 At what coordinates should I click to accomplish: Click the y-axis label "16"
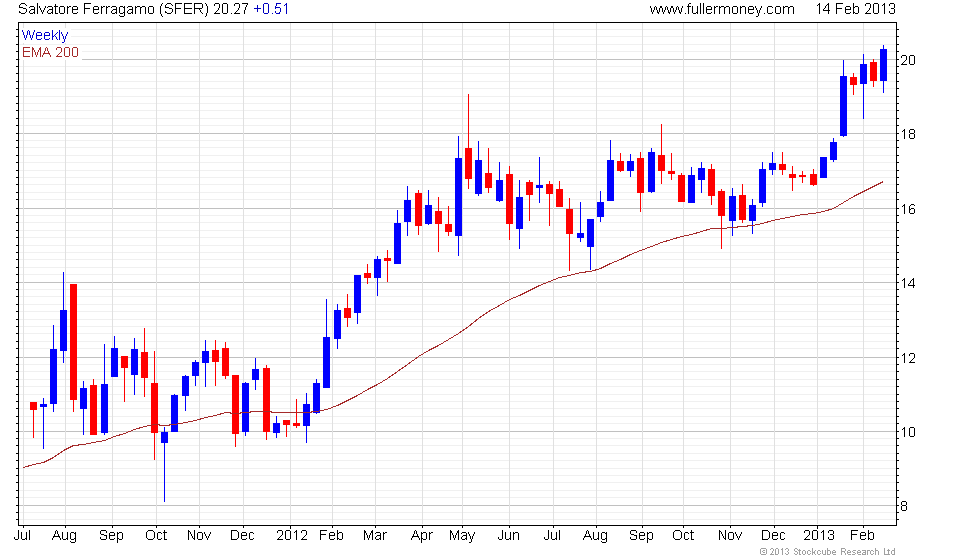click(908, 209)
